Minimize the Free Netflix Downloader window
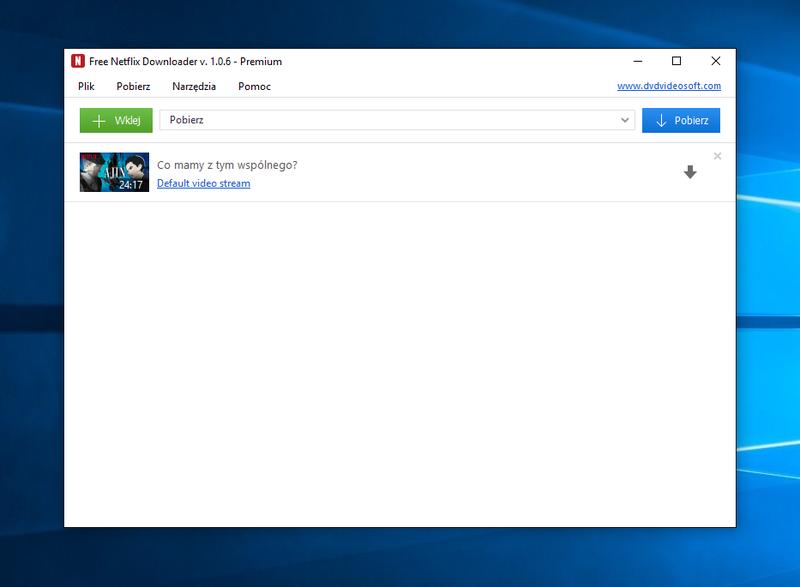The width and height of the screenshot is (800, 587). (638, 61)
